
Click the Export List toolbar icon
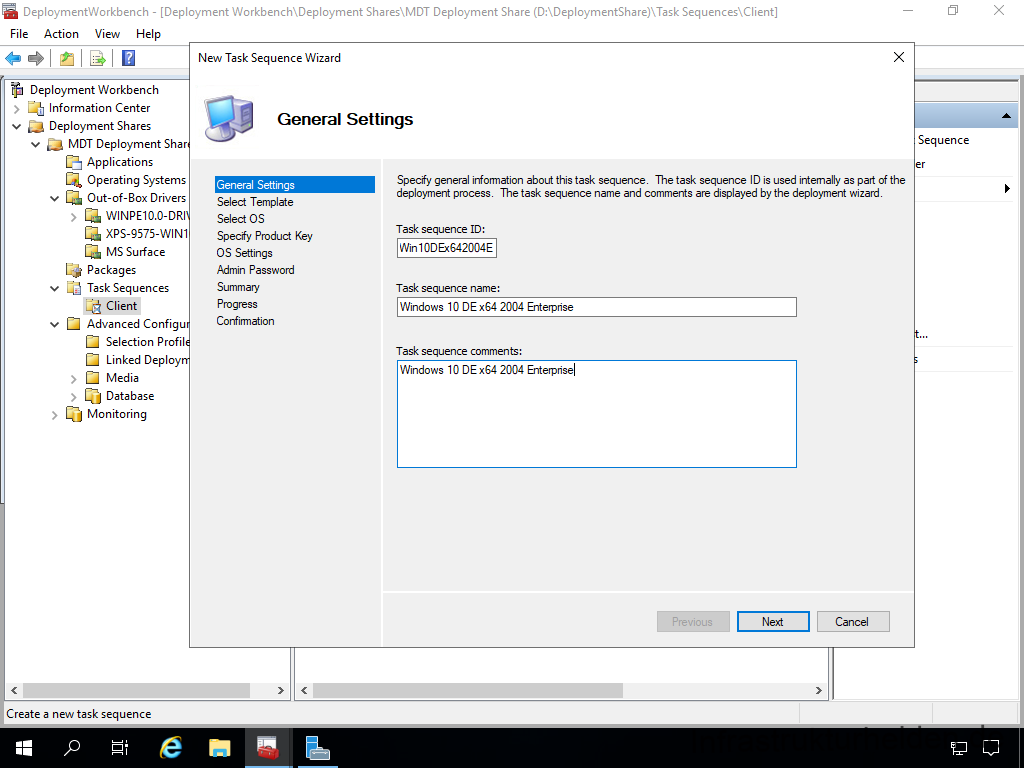98,58
